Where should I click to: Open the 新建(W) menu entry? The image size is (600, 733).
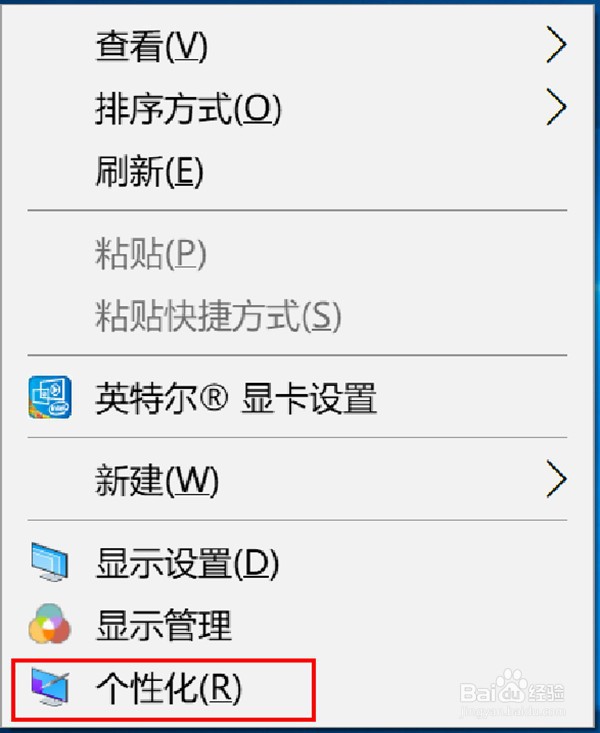297,480
